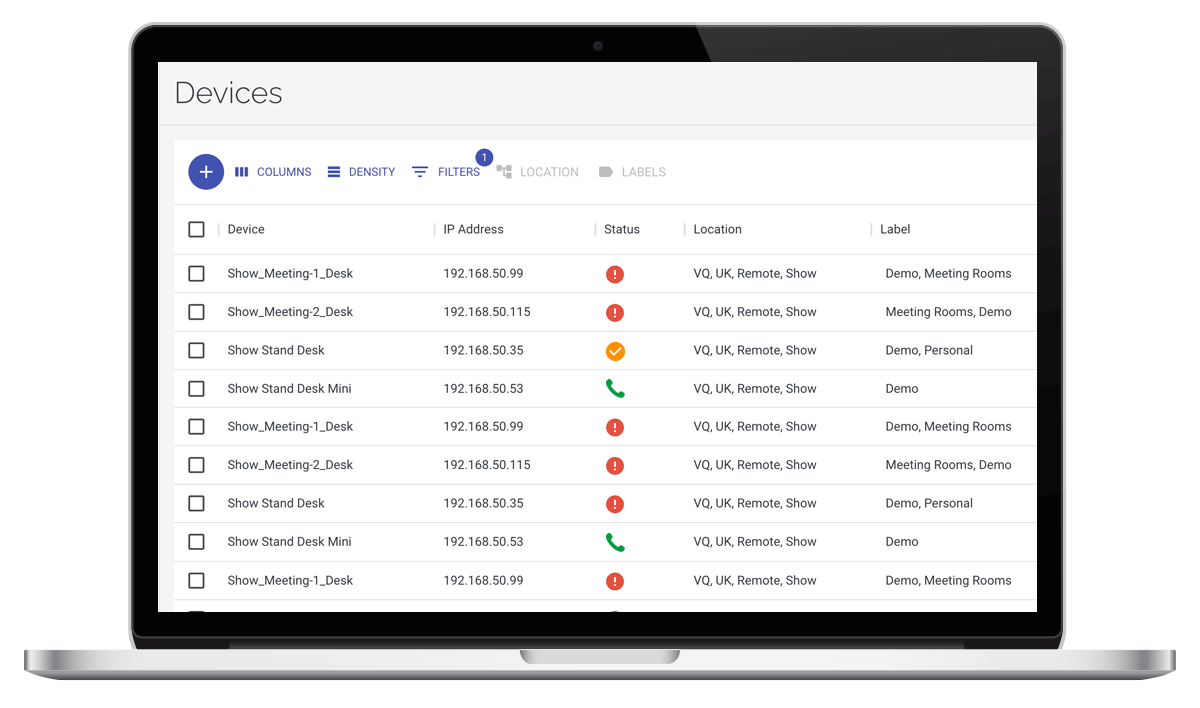Check the box for the topmost Show_Meeting-2_Desk row

[x=196, y=312]
